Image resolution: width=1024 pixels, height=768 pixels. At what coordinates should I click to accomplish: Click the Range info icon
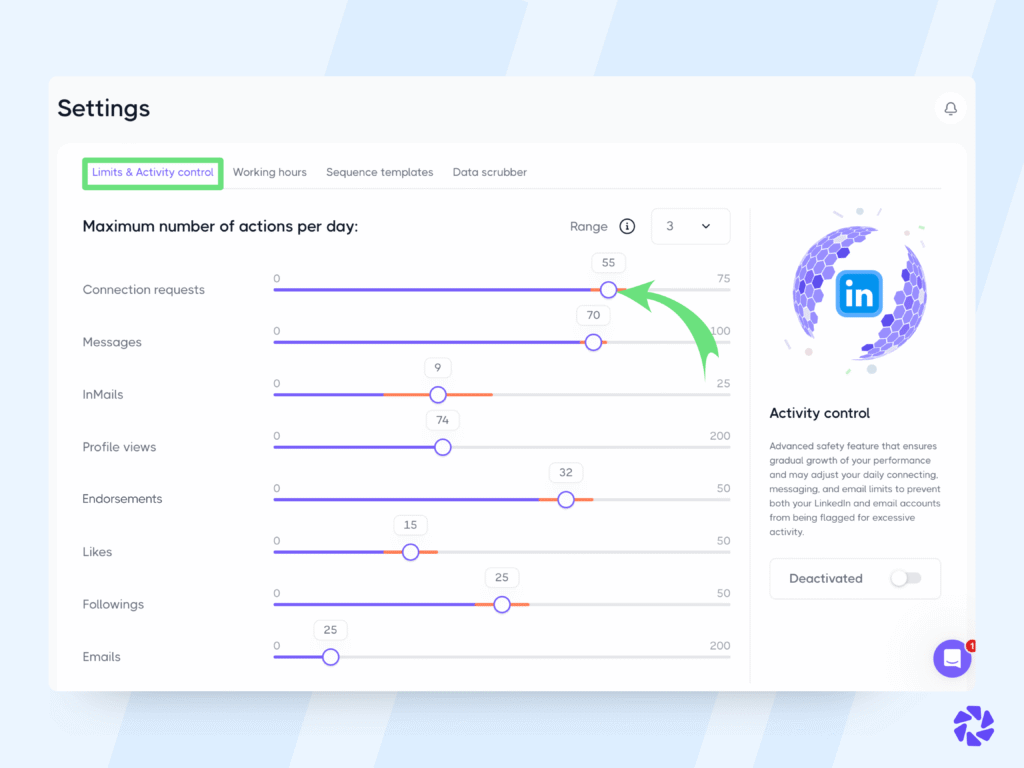(x=628, y=226)
